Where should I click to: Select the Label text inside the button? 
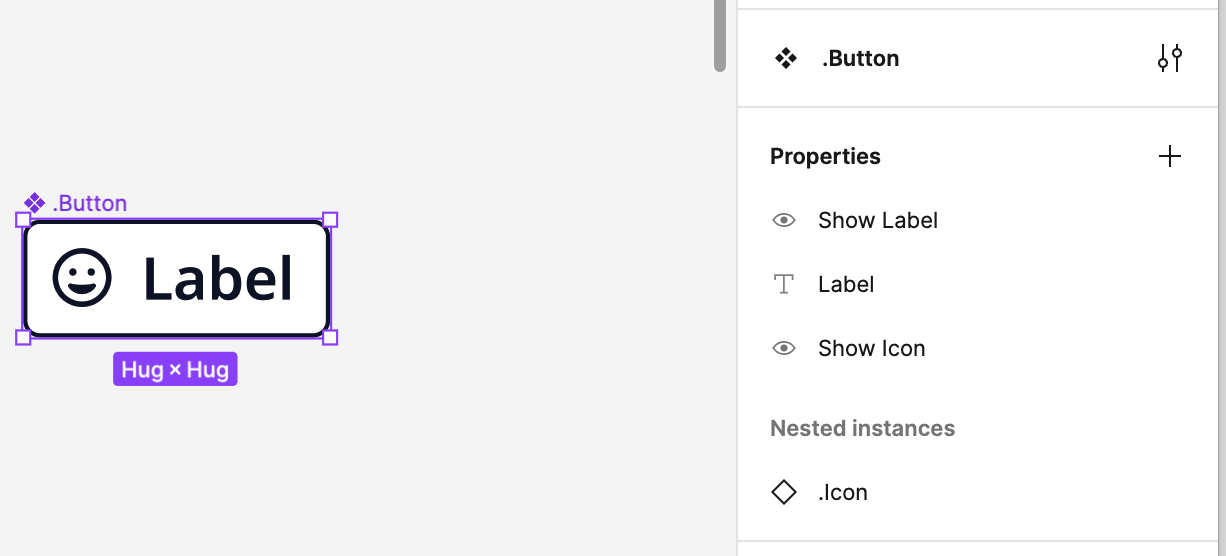pos(218,278)
